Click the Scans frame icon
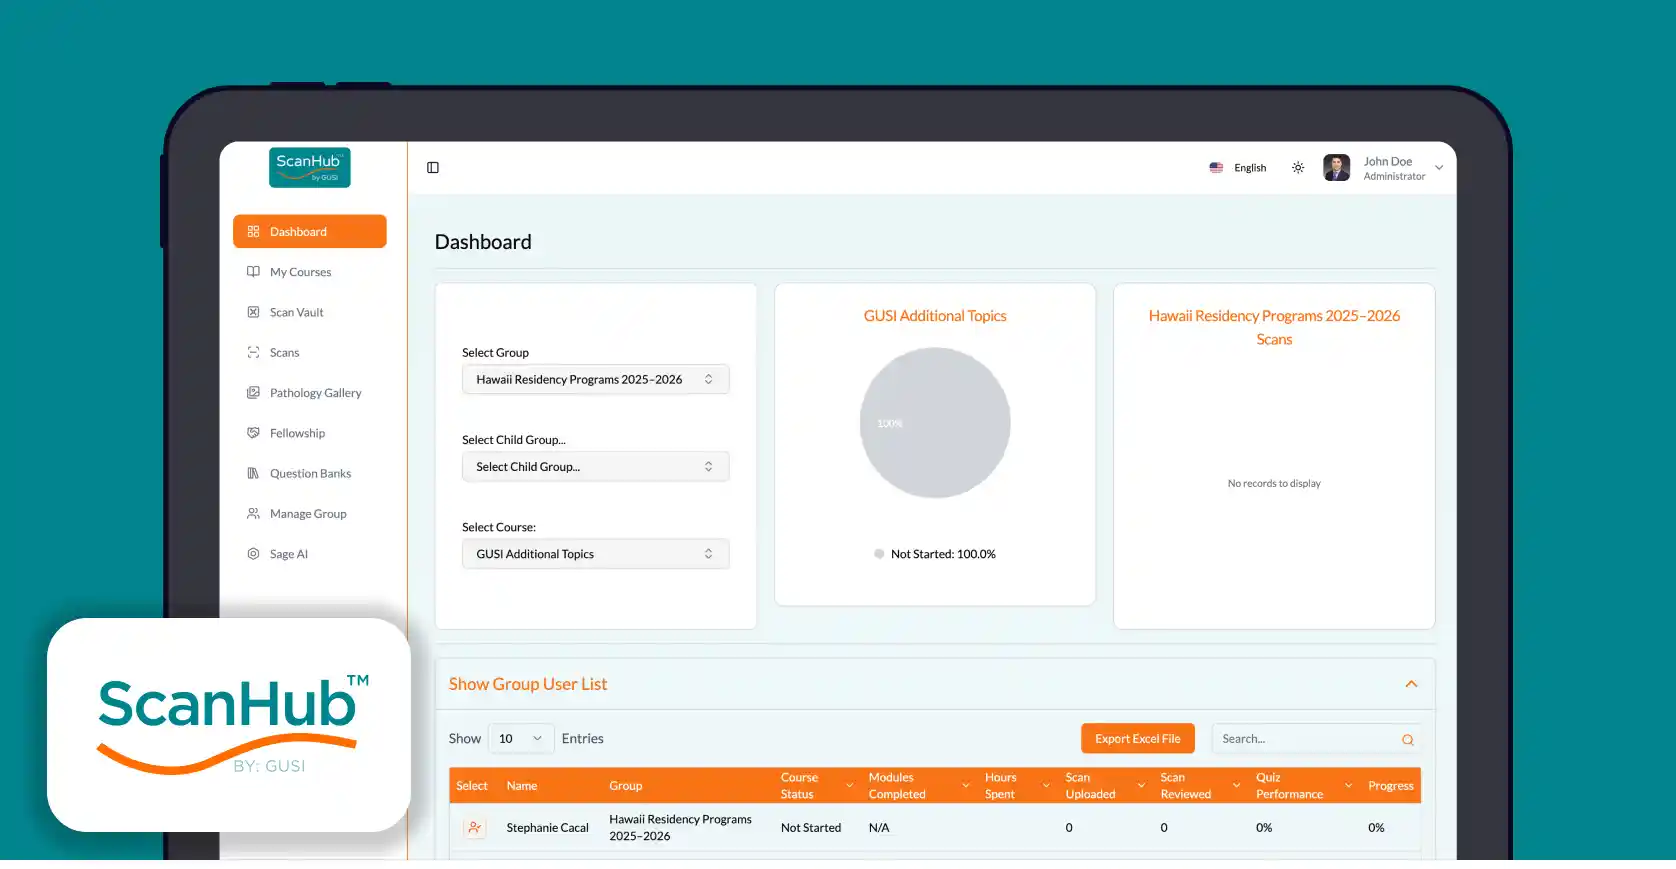Image resolution: width=1676 pixels, height=869 pixels. pyautogui.click(x=253, y=352)
